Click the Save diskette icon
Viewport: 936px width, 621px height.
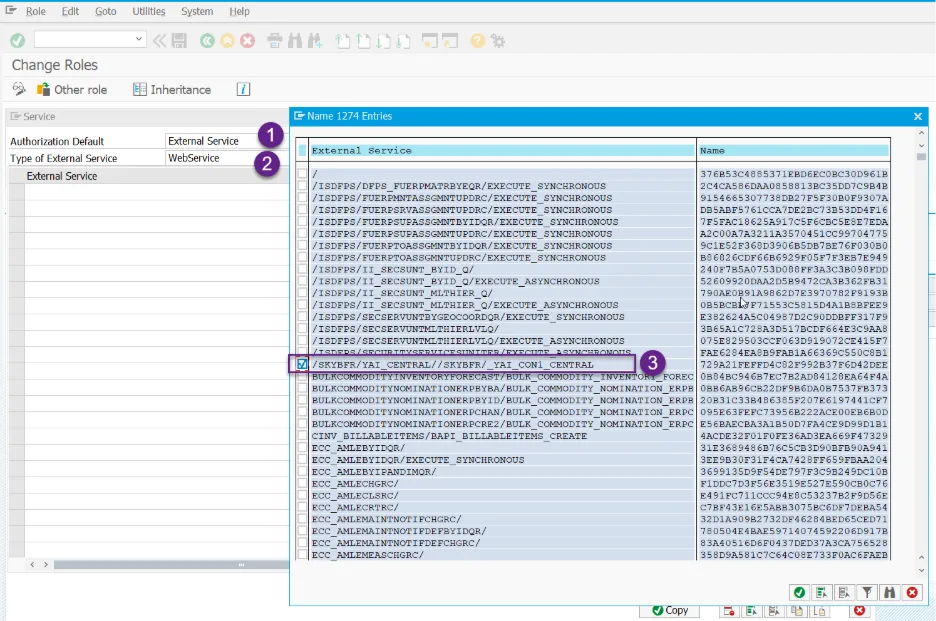[x=179, y=41]
